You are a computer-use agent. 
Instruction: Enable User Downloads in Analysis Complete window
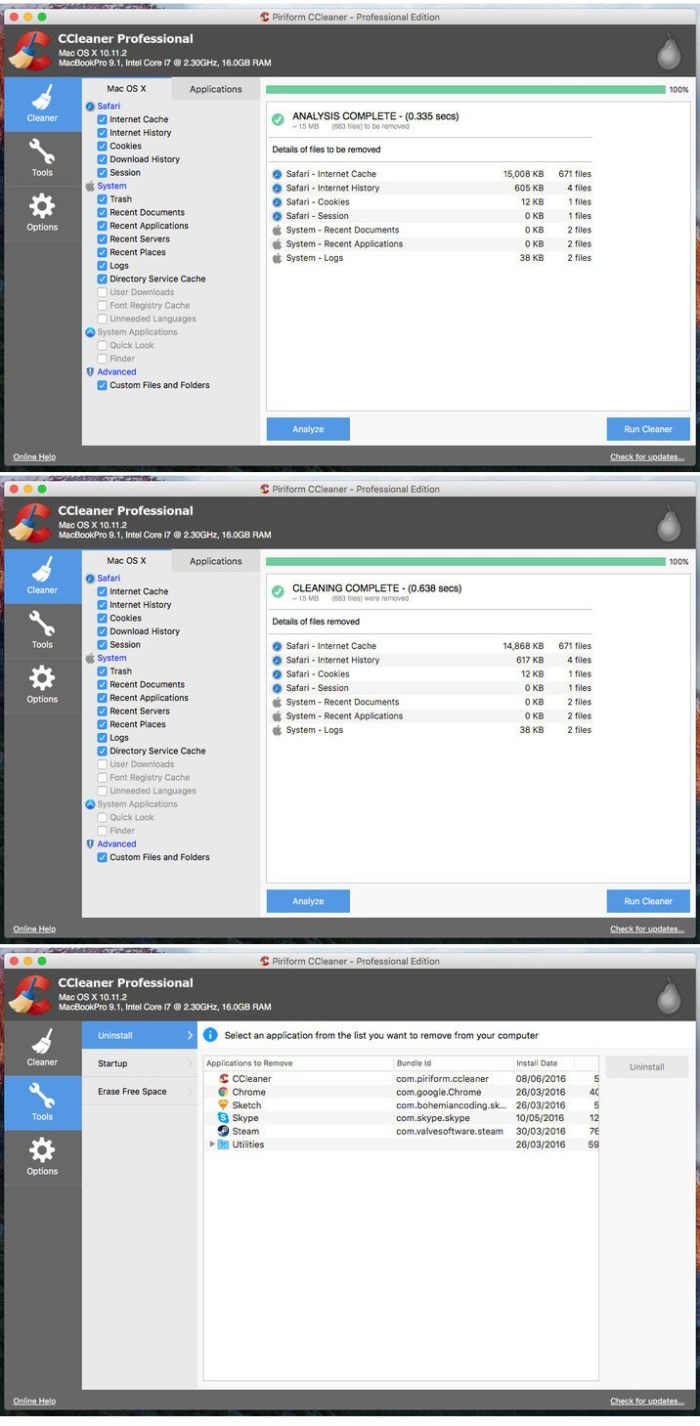102,292
